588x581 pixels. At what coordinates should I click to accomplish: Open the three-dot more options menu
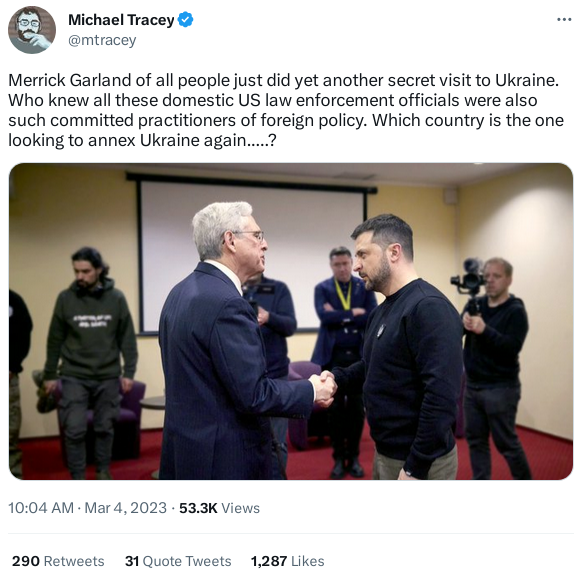564,20
